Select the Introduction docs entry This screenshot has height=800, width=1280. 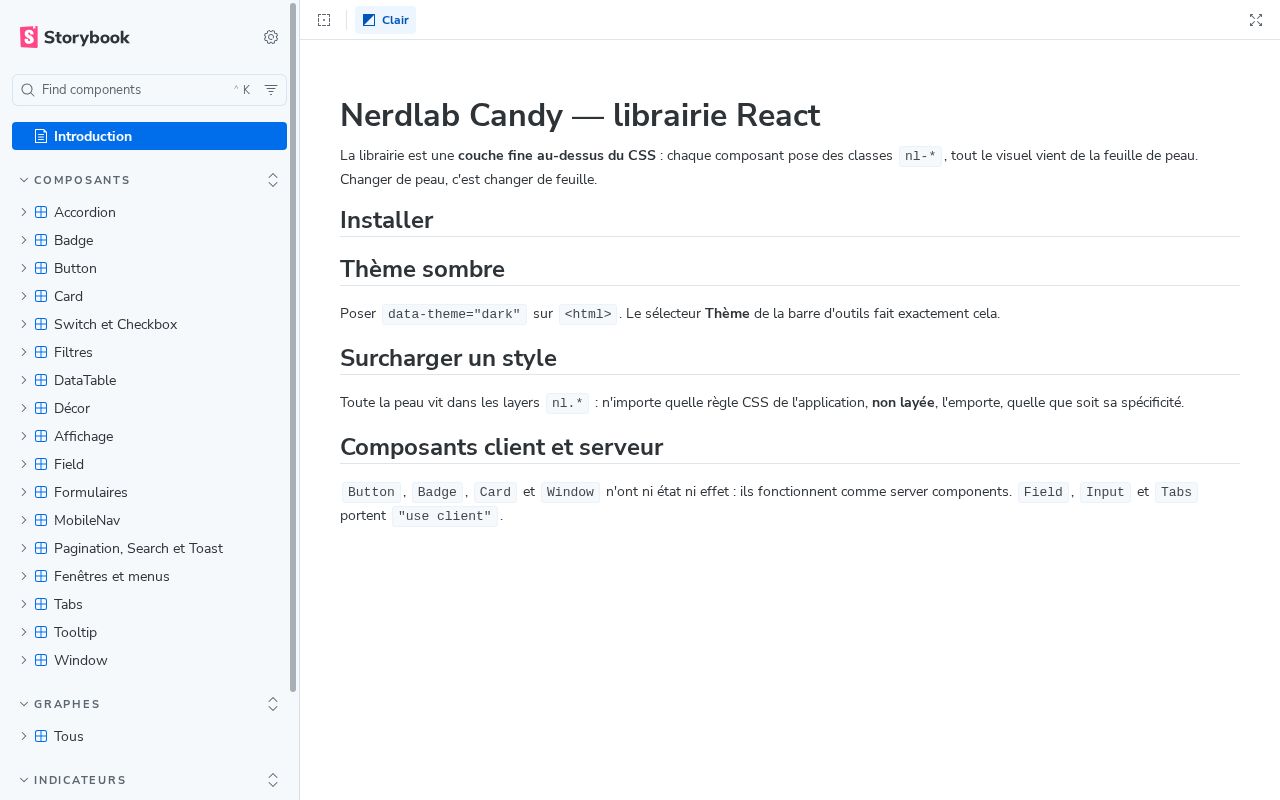pyautogui.click(x=149, y=136)
